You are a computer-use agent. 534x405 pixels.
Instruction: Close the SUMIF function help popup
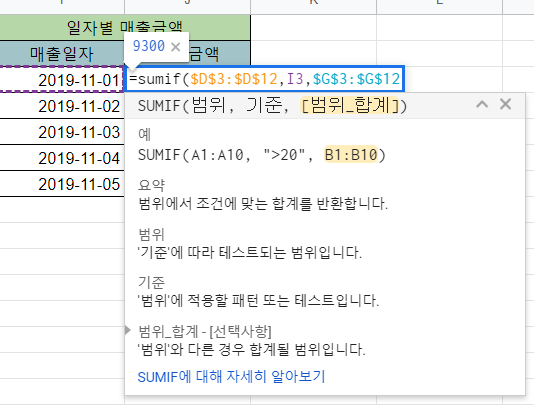pyautogui.click(x=505, y=104)
